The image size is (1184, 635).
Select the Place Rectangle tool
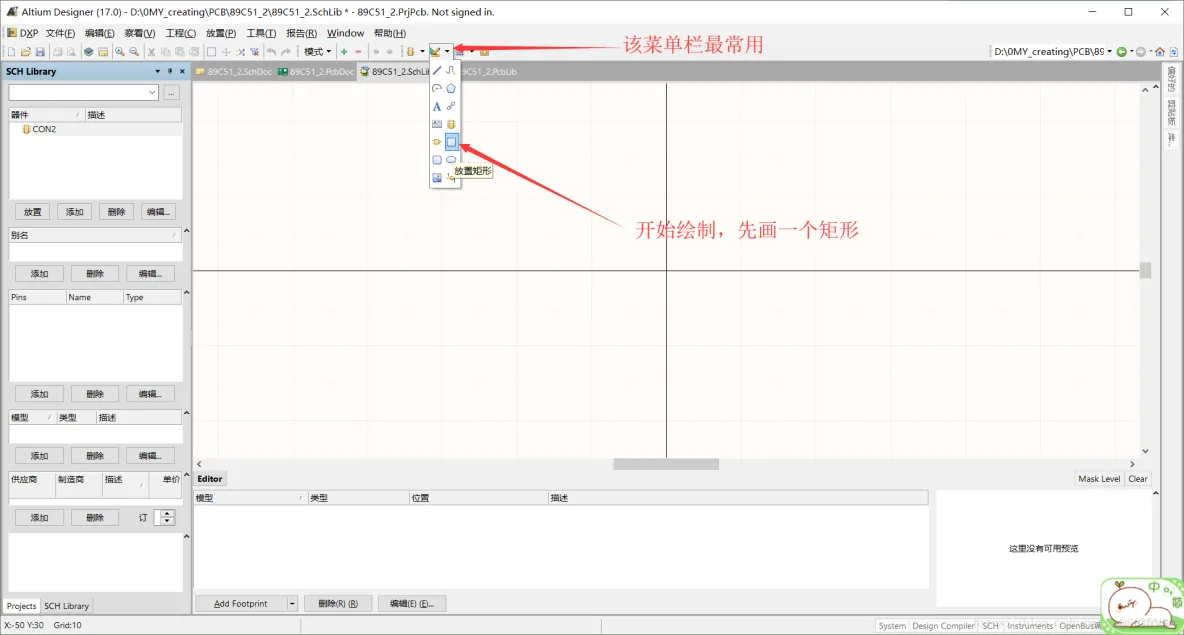coord(451,142)
